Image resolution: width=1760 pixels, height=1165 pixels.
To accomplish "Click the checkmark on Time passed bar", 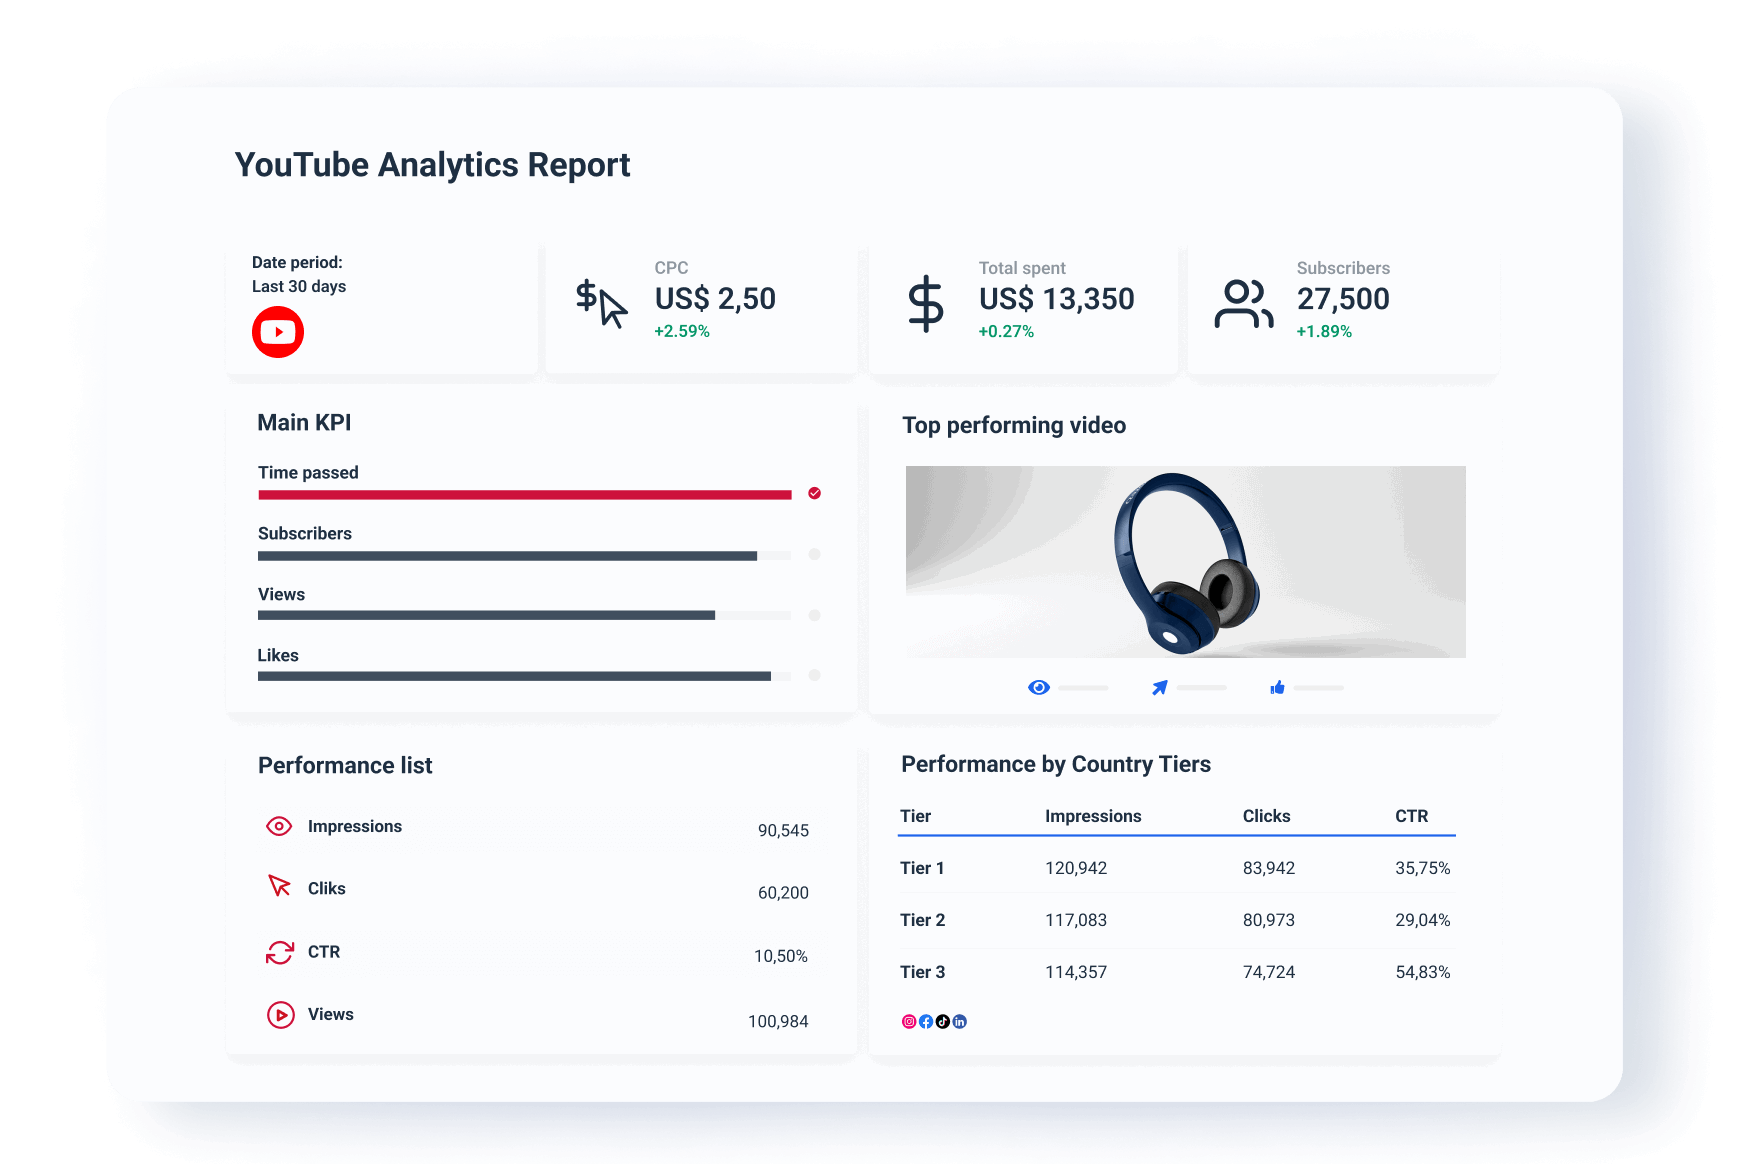I will (814, 493).
